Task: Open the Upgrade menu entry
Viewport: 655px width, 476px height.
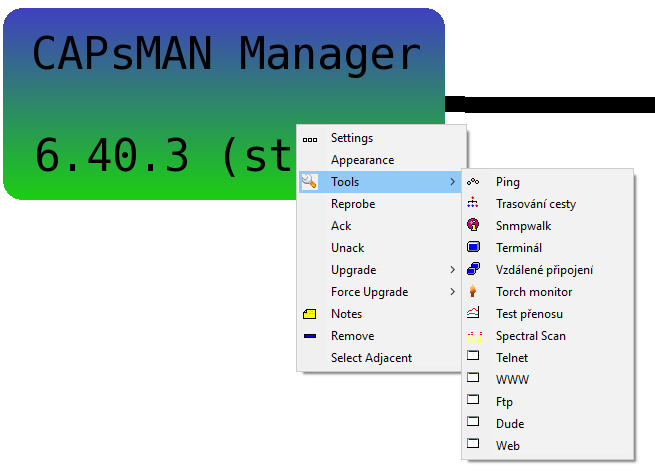Action: point(380,270)
